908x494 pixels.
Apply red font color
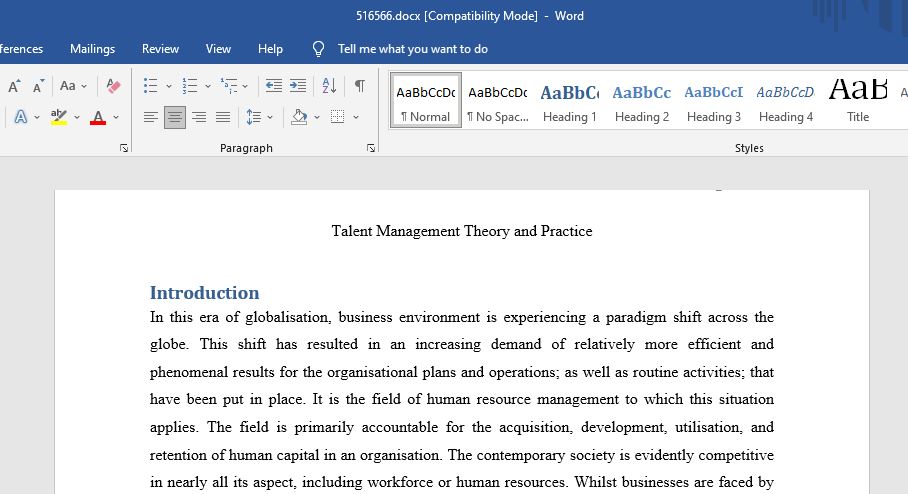pyautogui.click(x=98, y=117)
